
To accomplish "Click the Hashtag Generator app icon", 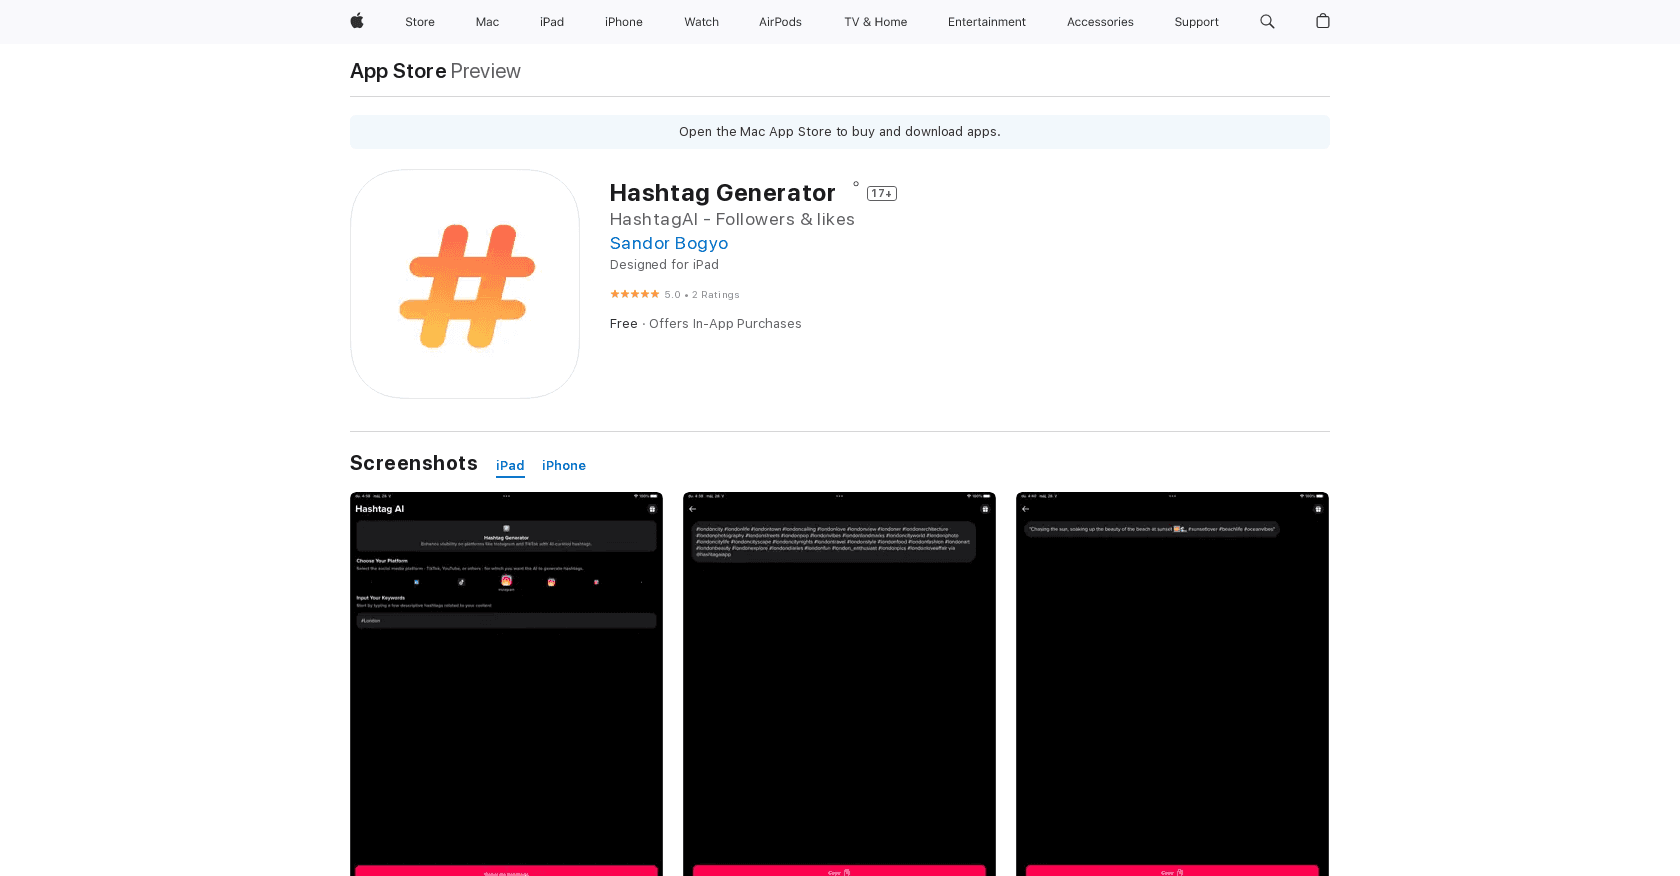I will (465, 284).
